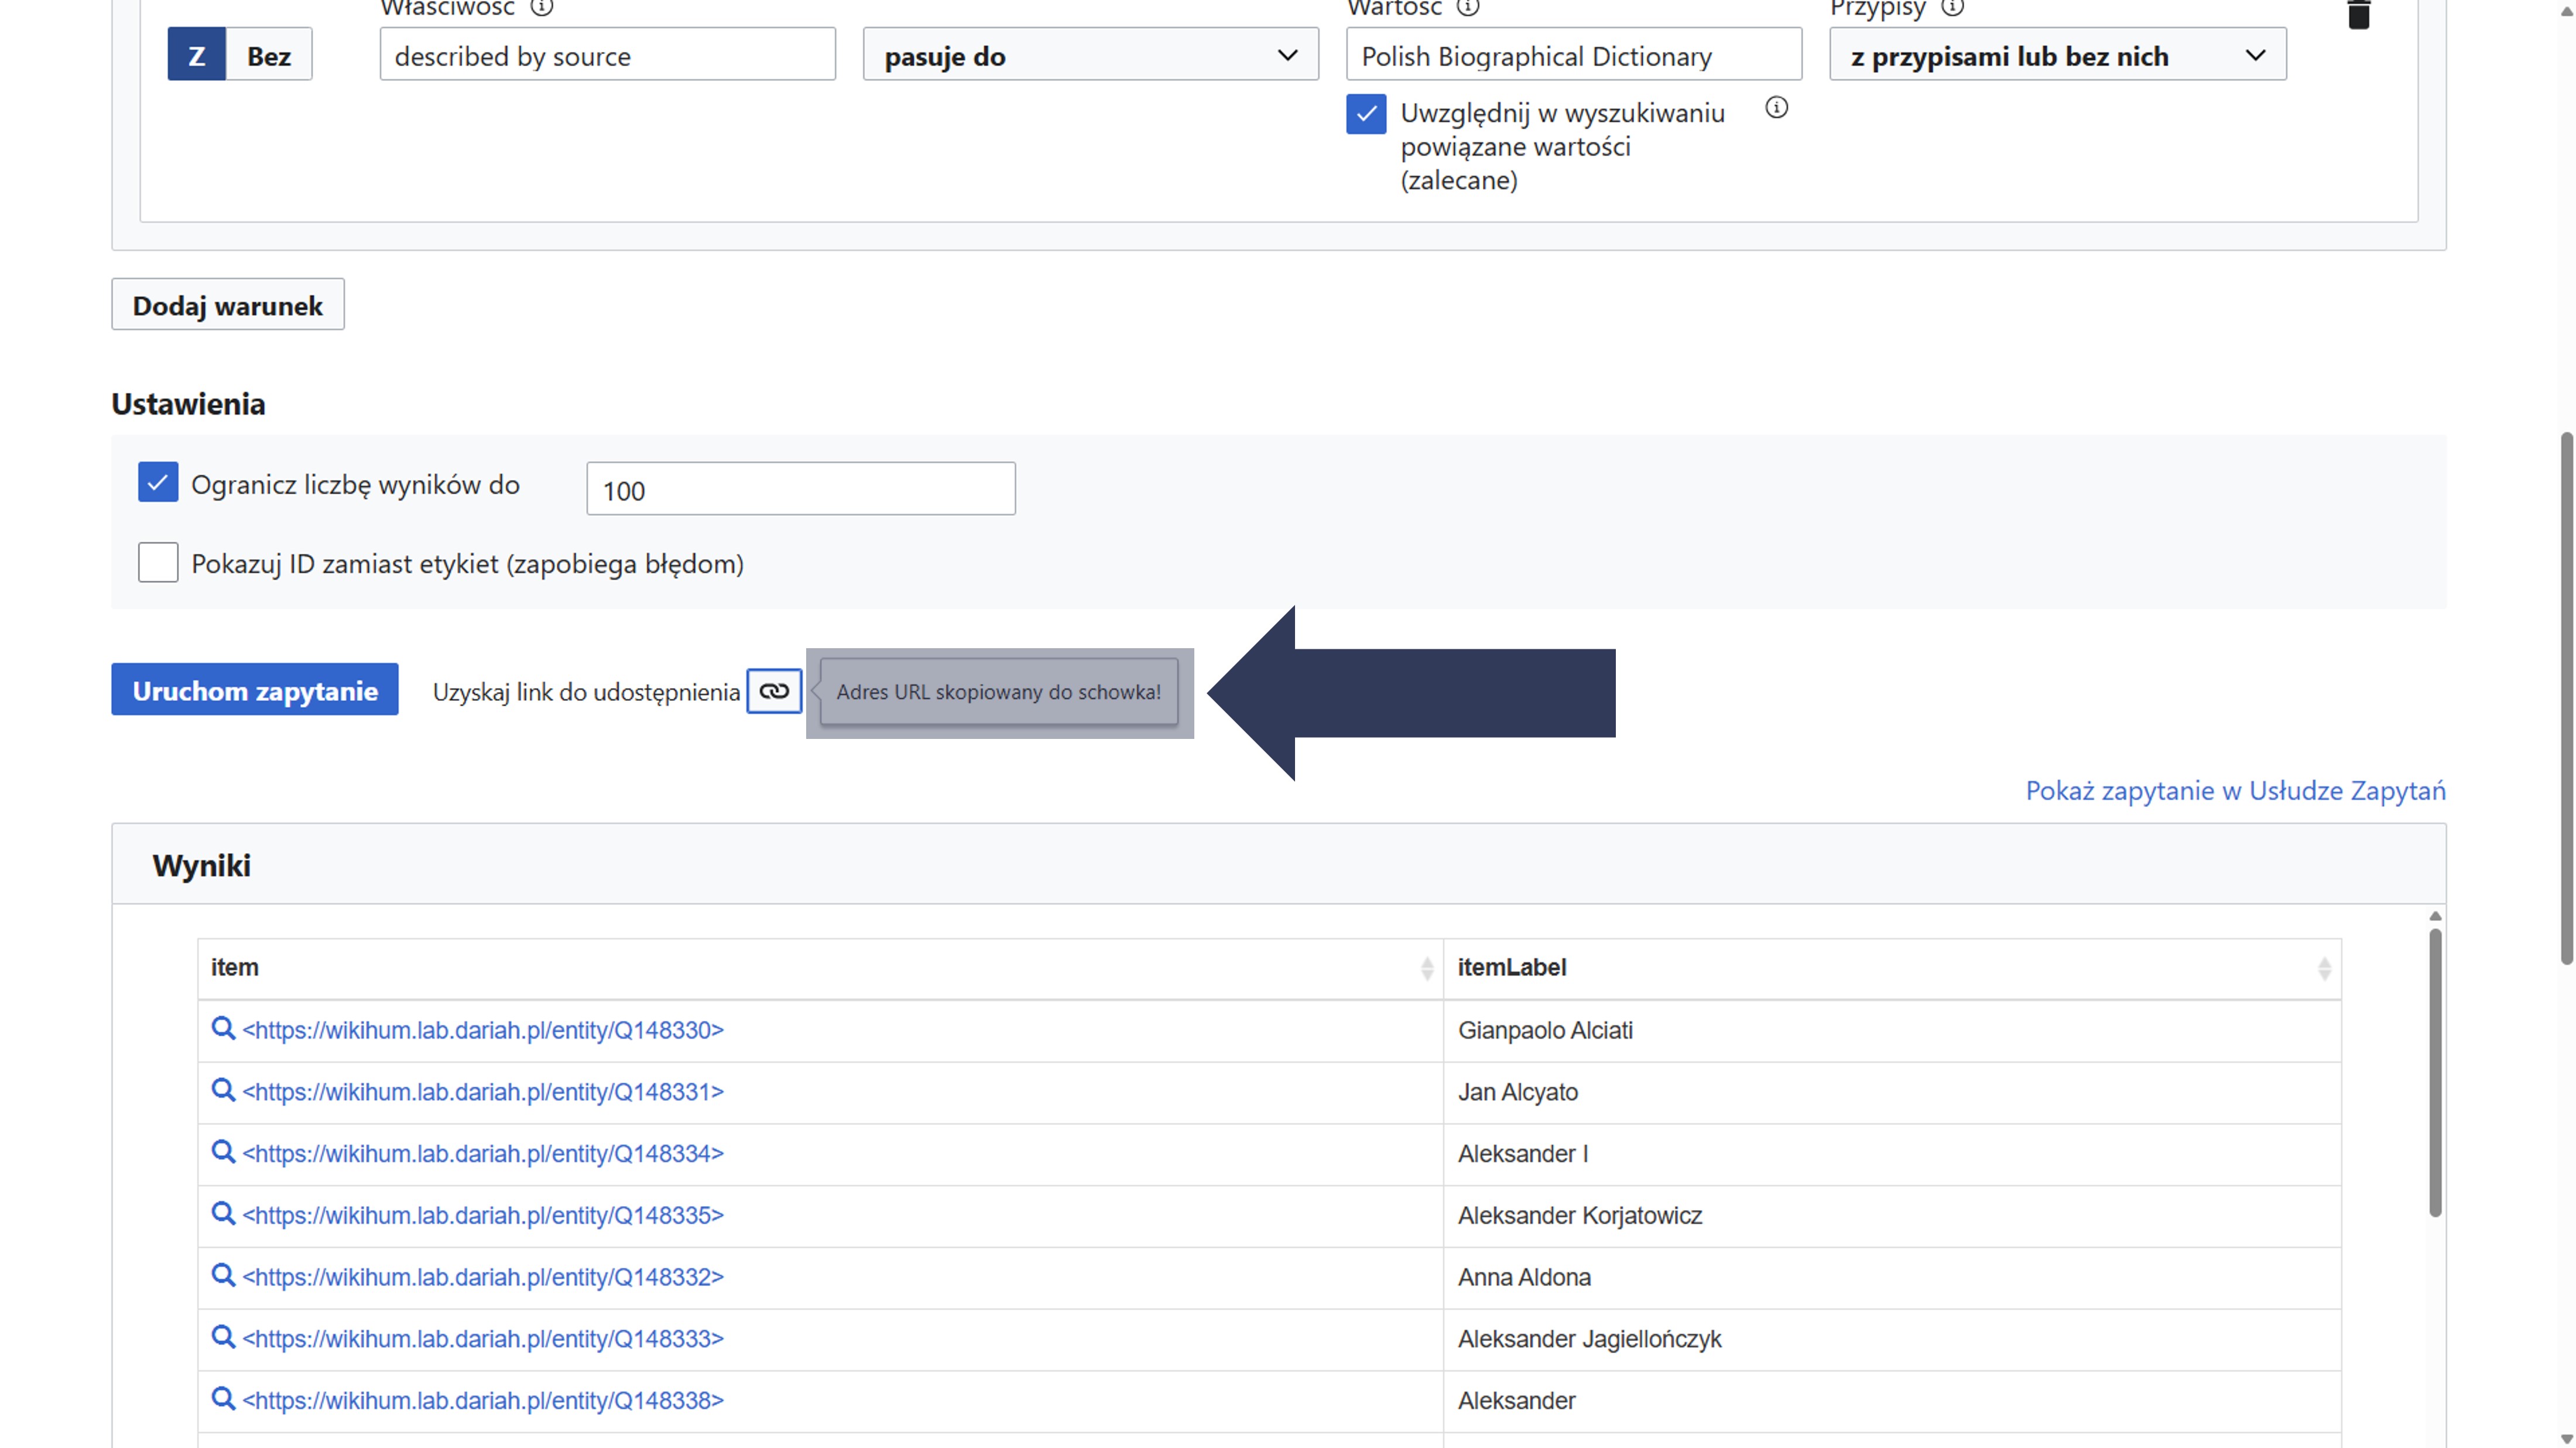Image resolution: width=2576 pixels, height=1448 pixels.
Task: Enable Pokazuj ID zamiast etykiet checkbox
Action: [158, 563]
